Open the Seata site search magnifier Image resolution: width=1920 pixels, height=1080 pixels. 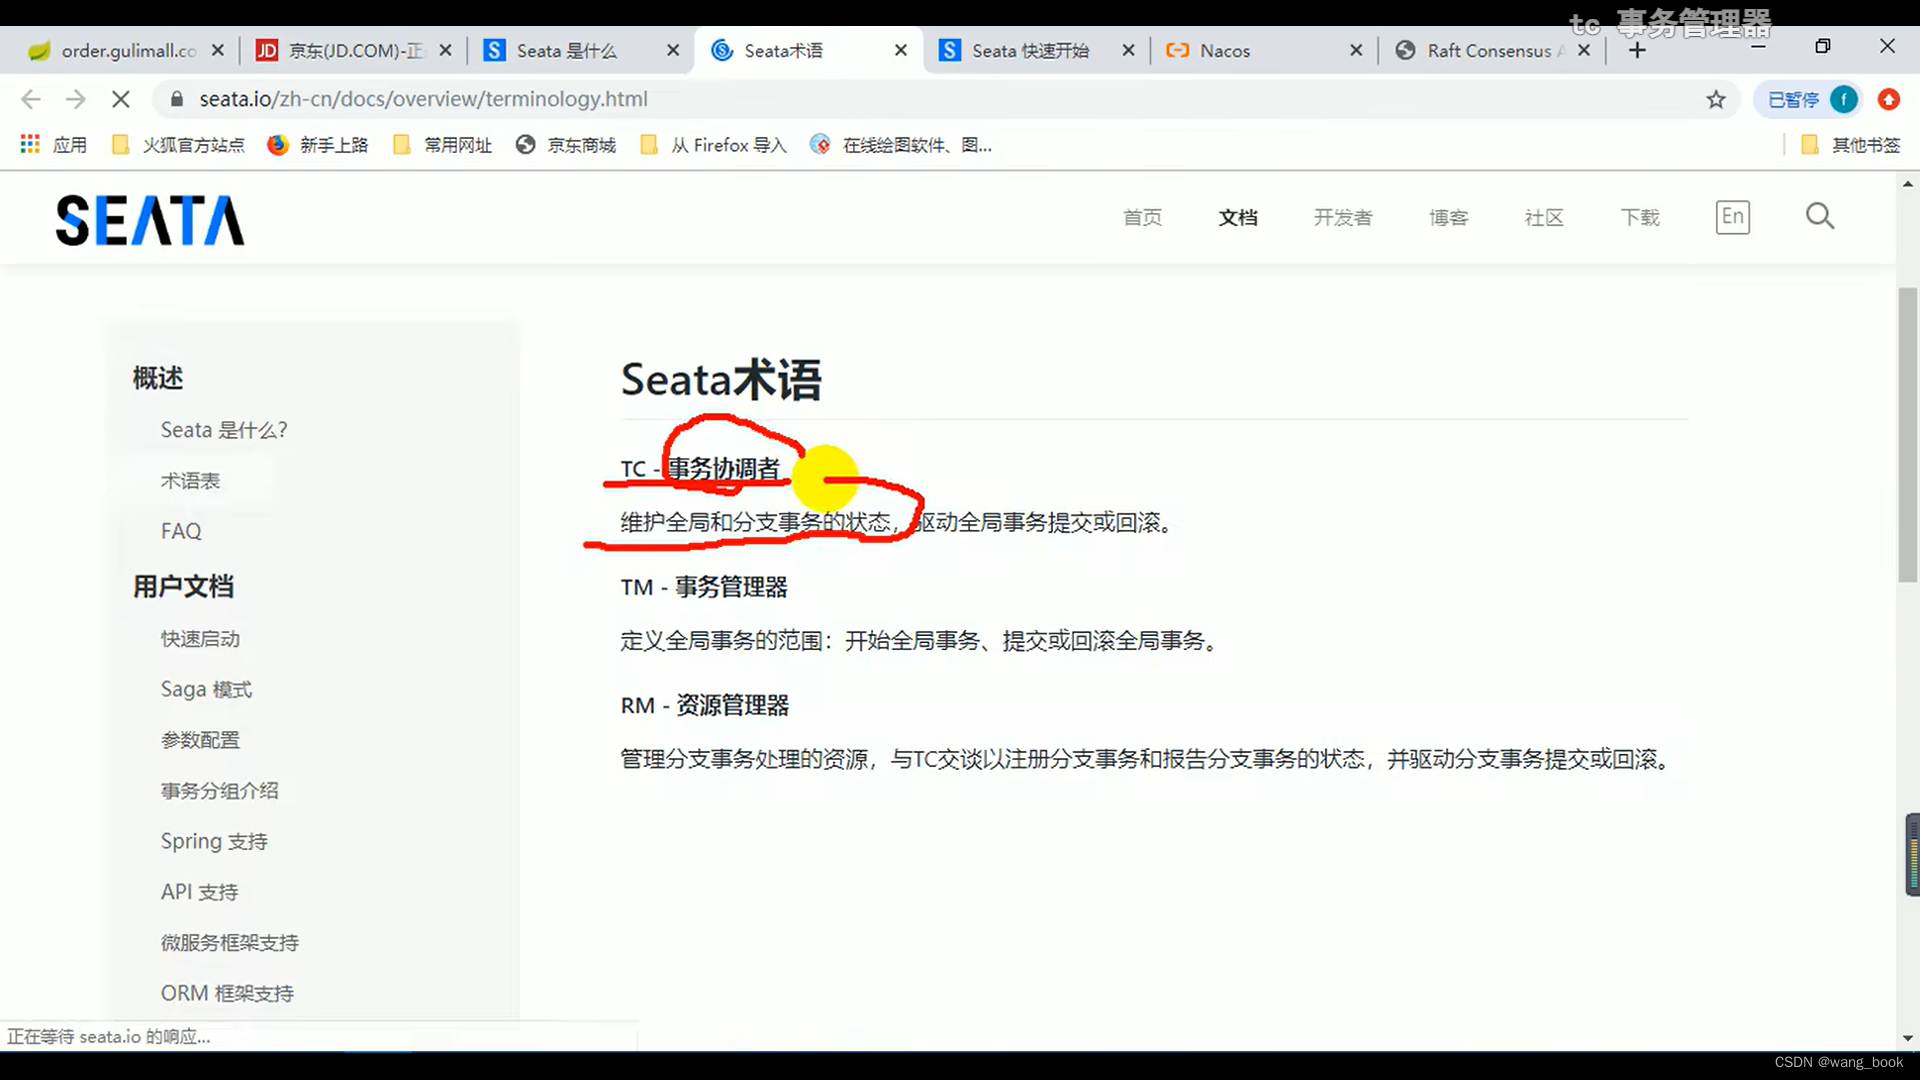tap(1820, 216)
